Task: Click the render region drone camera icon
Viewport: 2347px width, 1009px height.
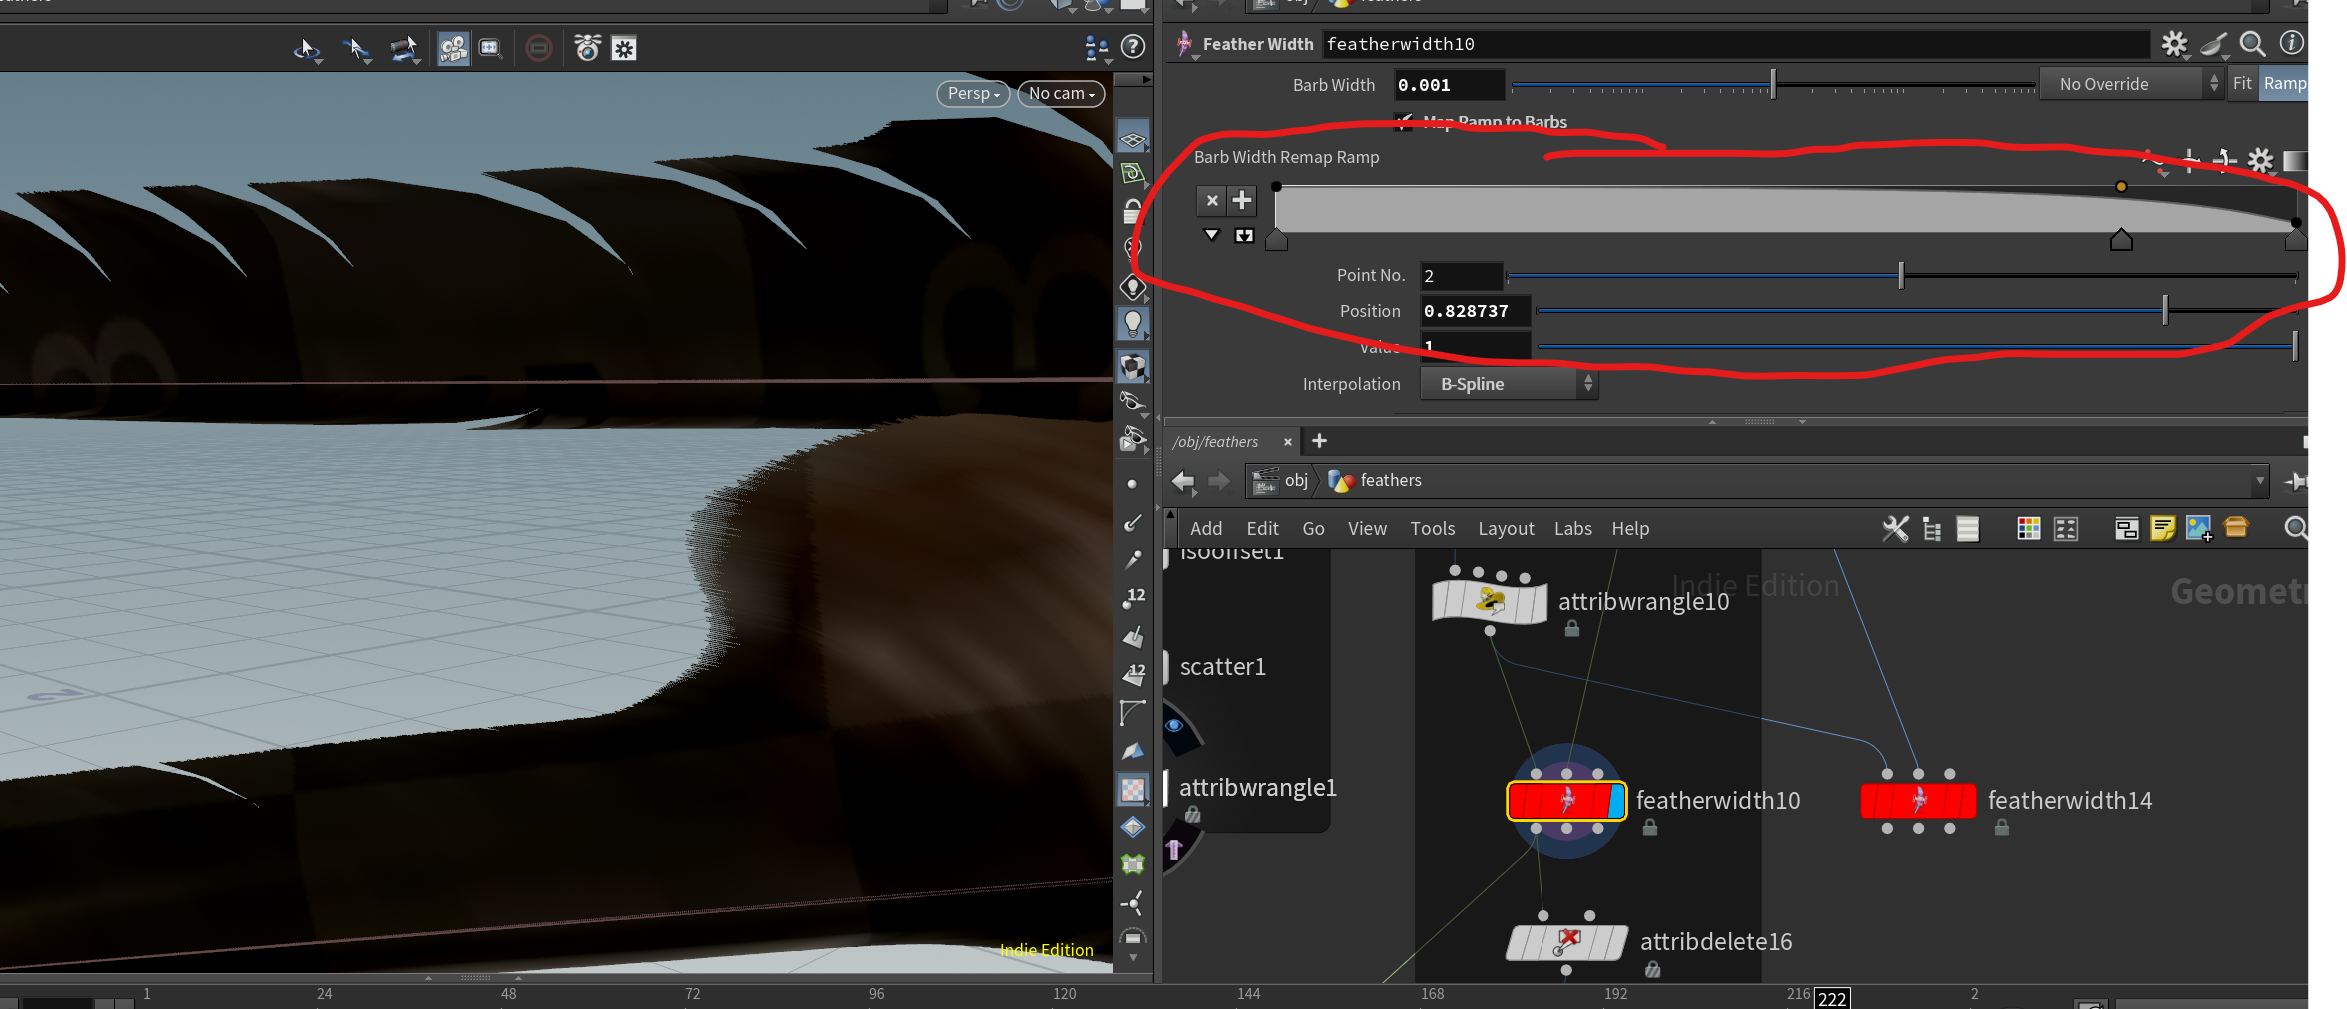Action: point(587,48)
